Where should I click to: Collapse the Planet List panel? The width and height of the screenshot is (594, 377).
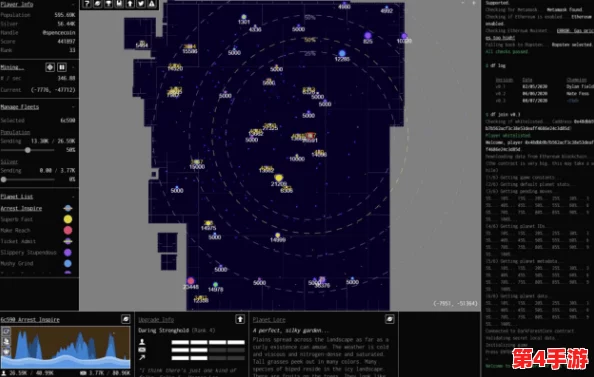[73, 197]
